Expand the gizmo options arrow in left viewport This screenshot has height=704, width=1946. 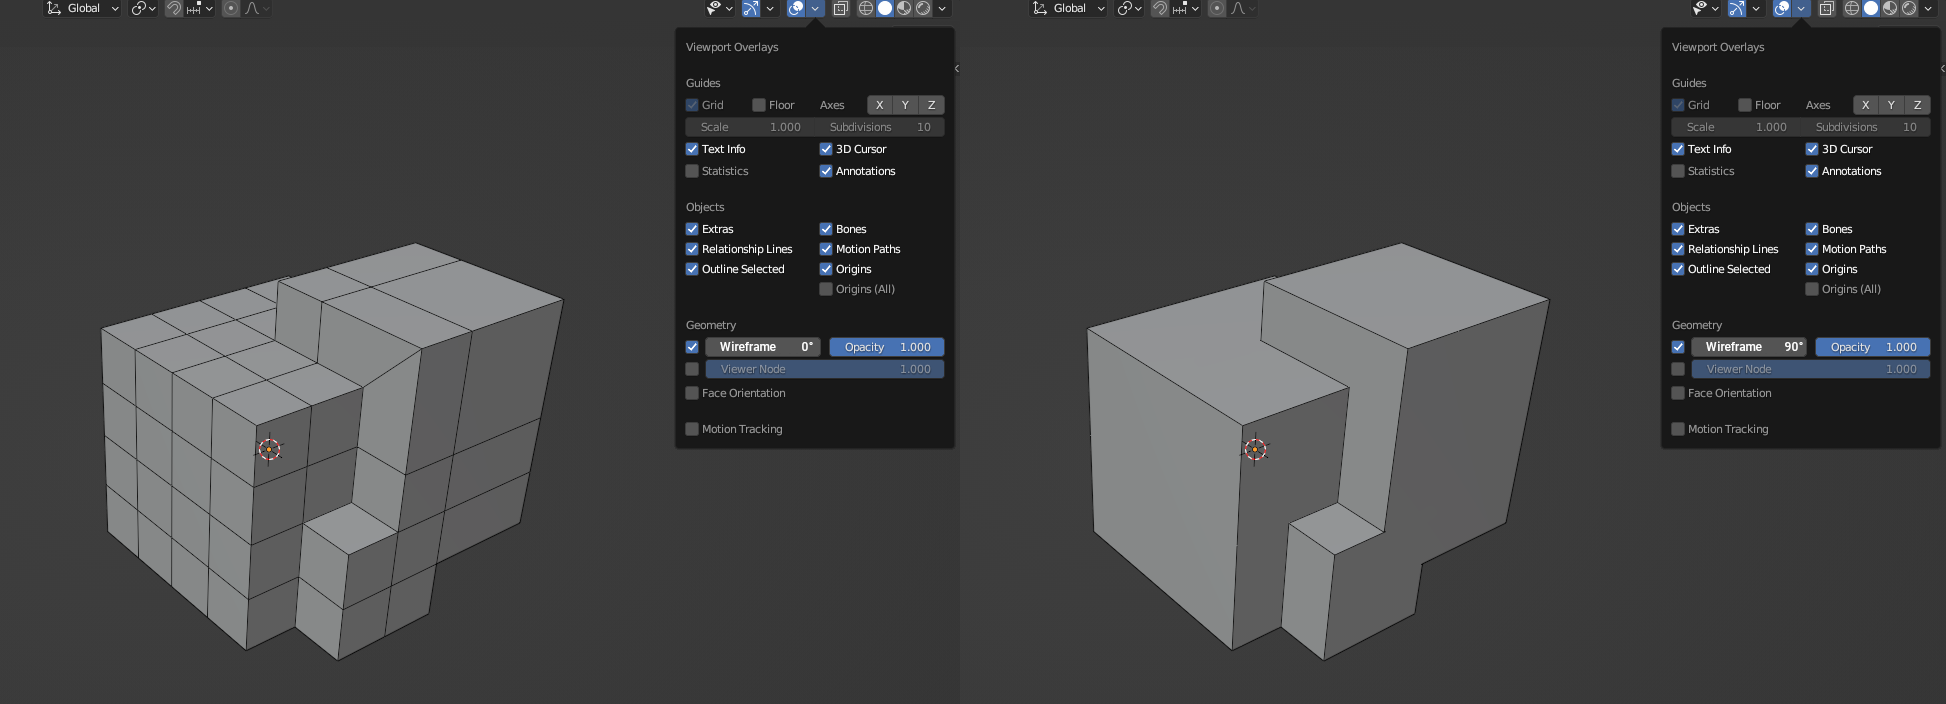pyautogui.click(x=770, y=8)
